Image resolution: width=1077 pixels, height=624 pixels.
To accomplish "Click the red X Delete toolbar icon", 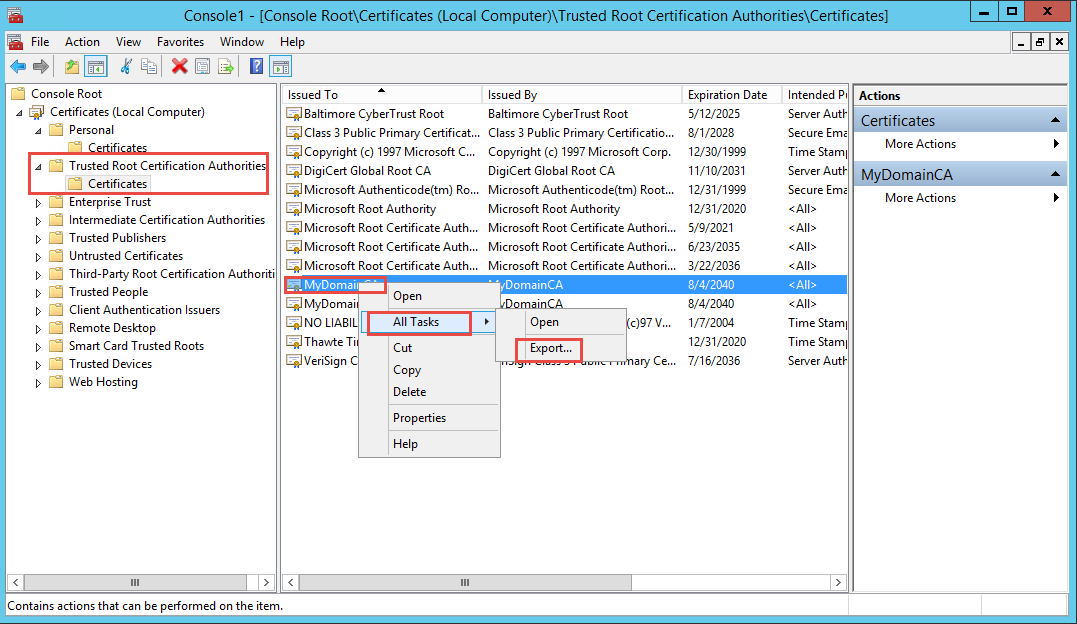I will (179, 67).
